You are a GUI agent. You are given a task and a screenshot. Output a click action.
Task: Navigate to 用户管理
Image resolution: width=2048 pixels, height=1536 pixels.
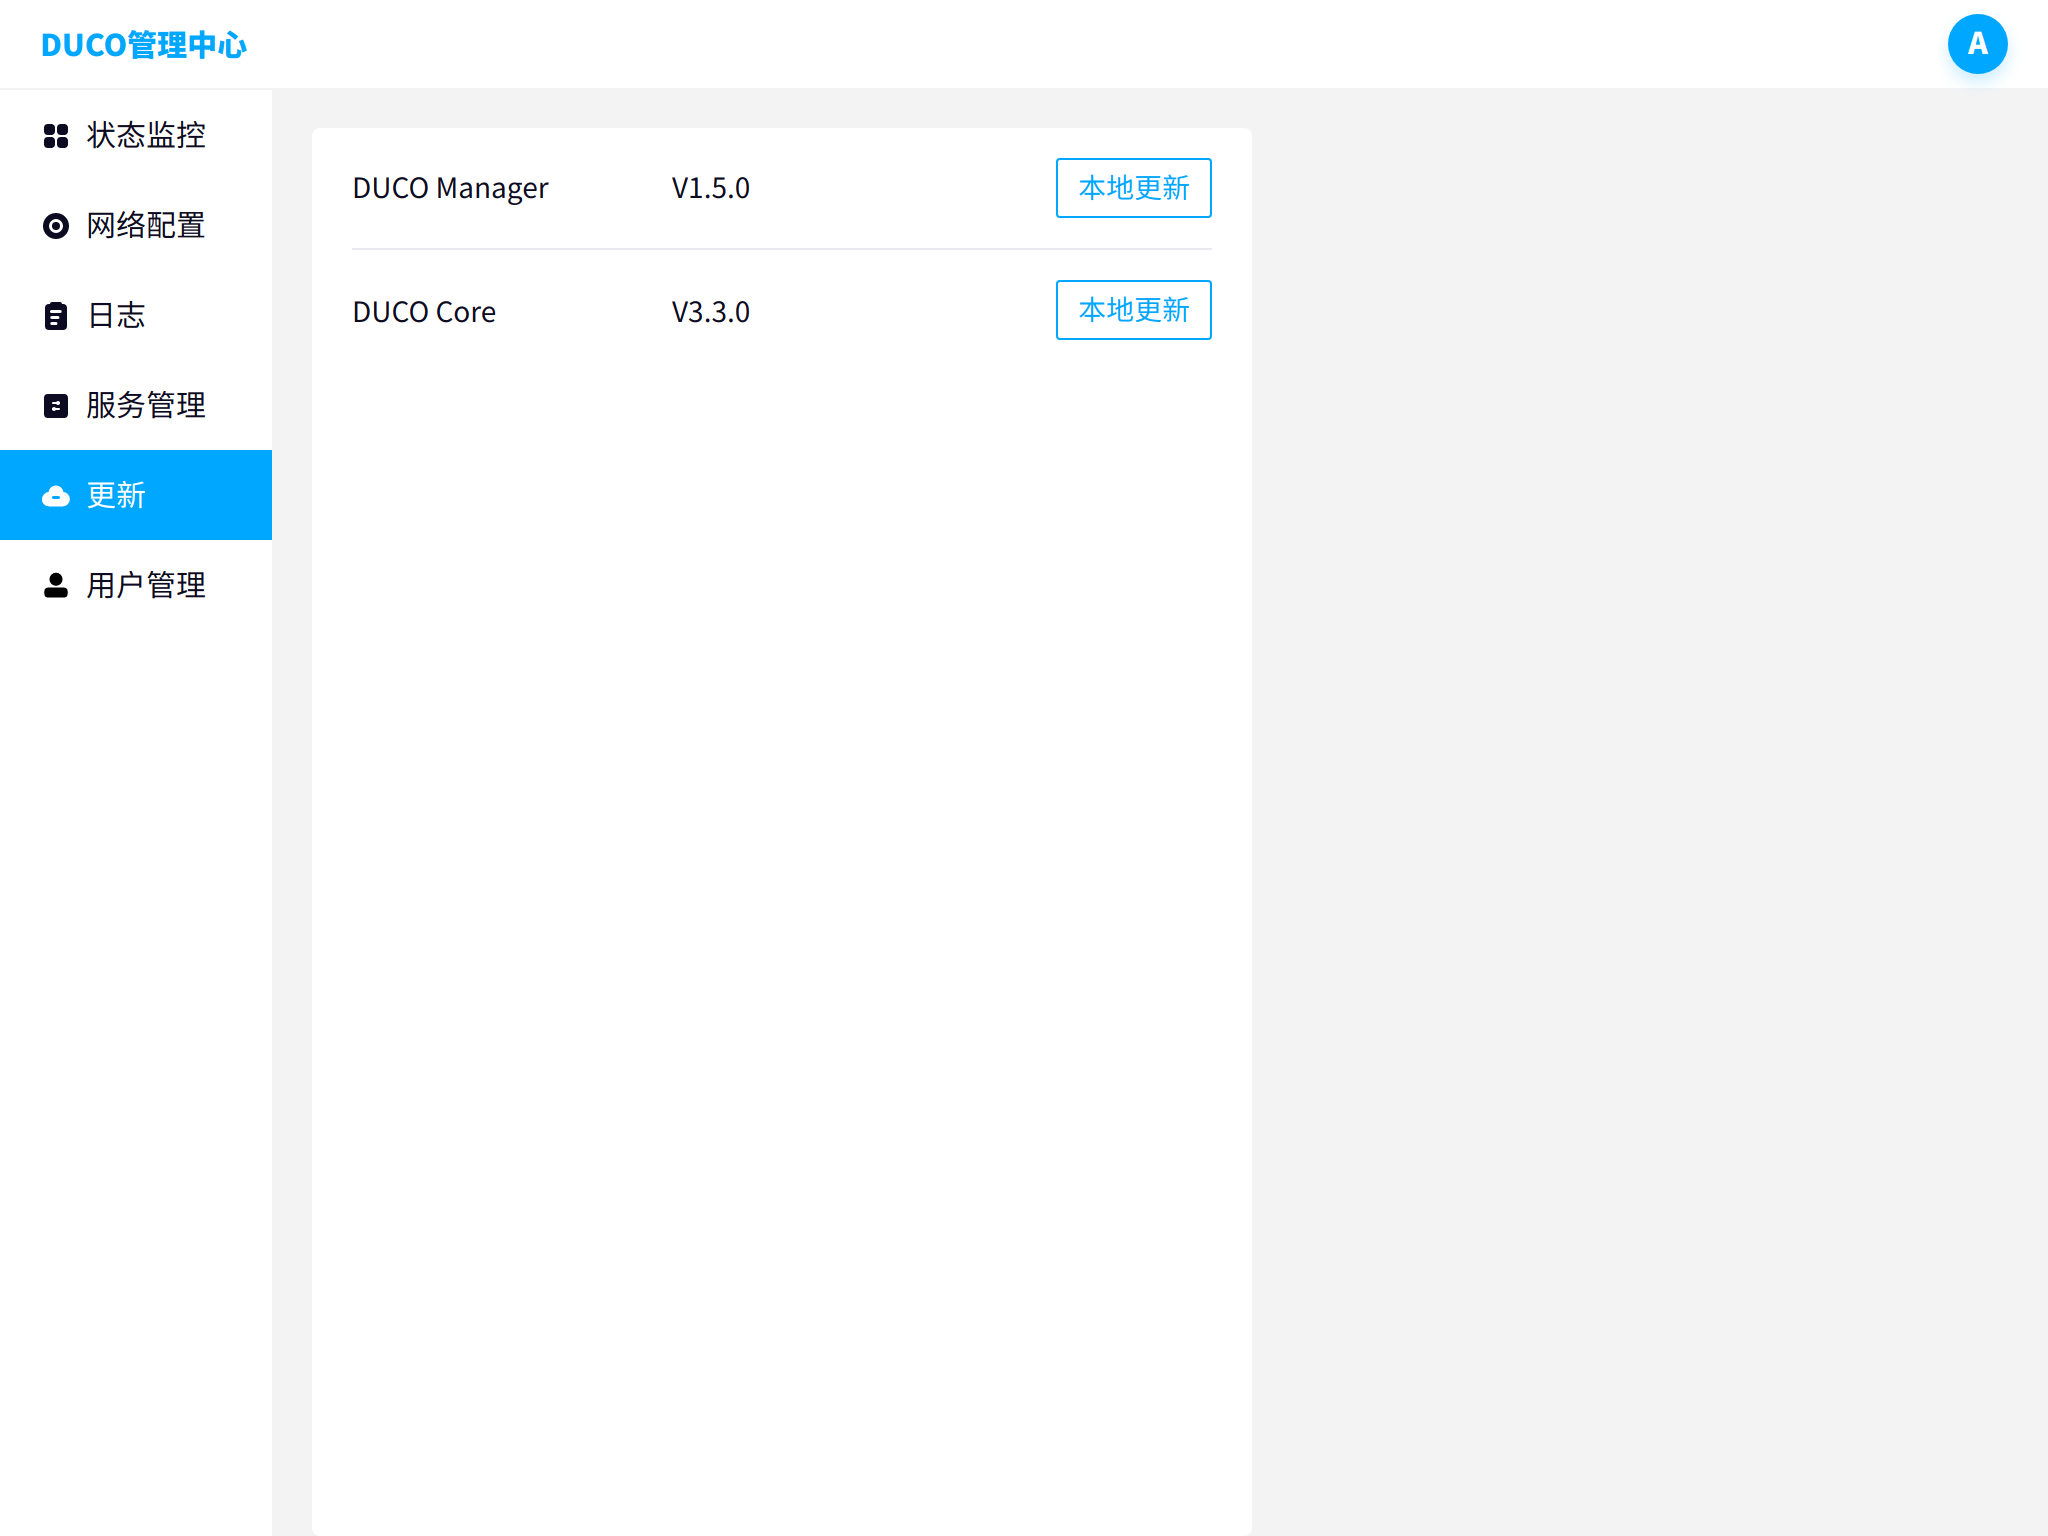tap(146, 586)
